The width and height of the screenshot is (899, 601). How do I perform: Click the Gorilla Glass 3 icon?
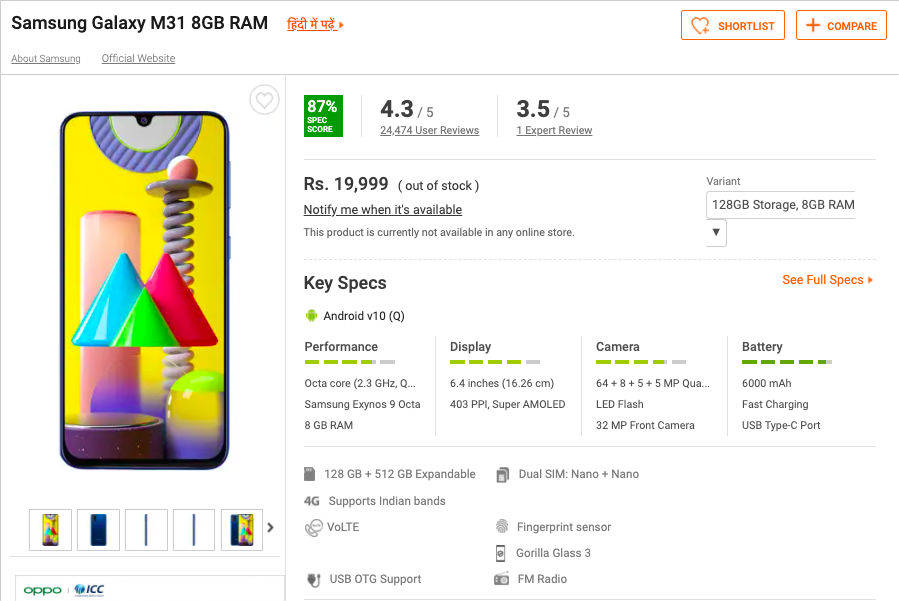(502, 553)
